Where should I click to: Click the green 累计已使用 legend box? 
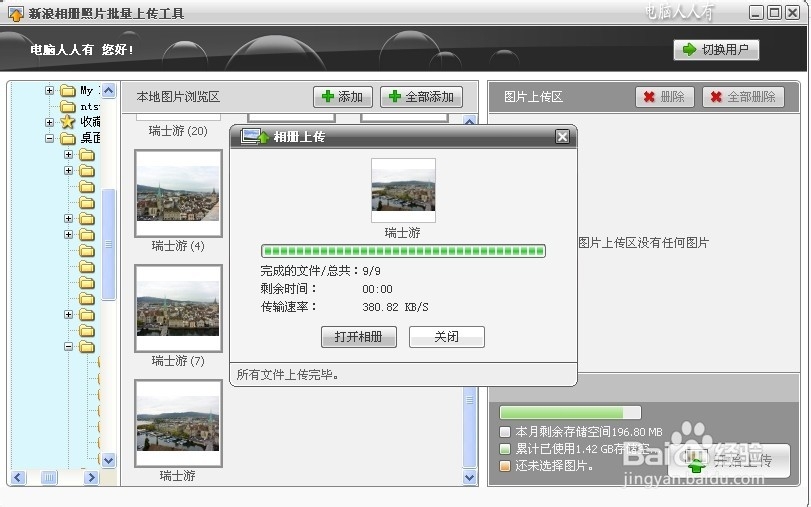coord(505,449)
